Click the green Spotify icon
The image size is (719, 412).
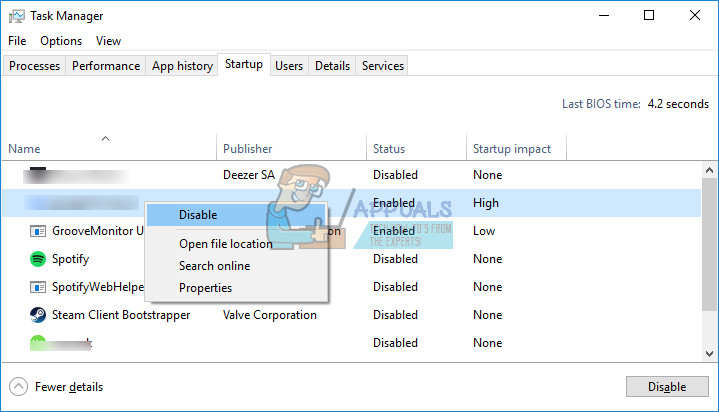pyautogui.click(x=38, y=259)
